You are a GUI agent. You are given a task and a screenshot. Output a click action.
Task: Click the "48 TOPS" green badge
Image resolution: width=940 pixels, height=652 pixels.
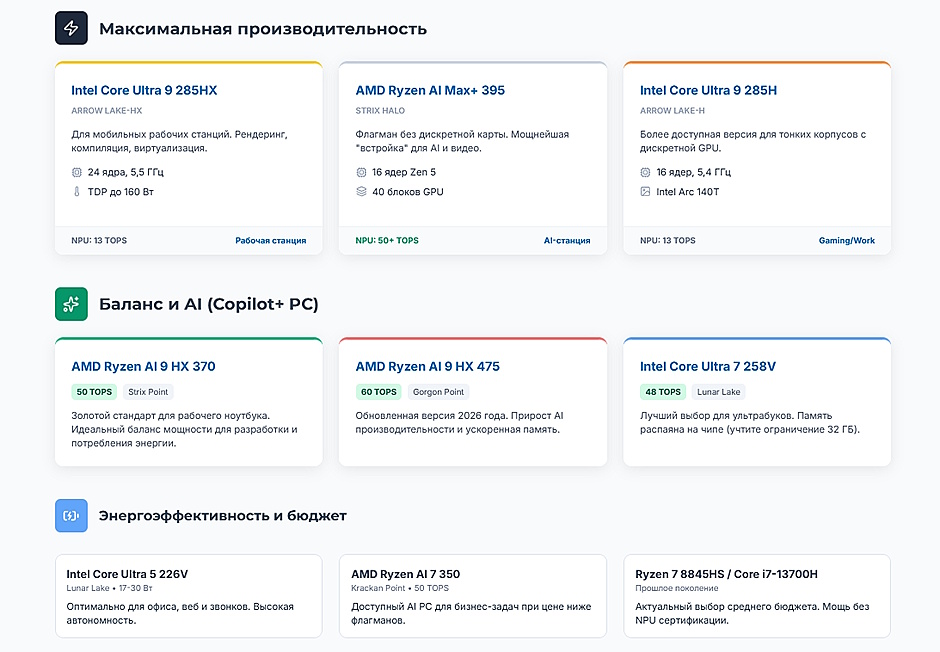click(662, 392)
